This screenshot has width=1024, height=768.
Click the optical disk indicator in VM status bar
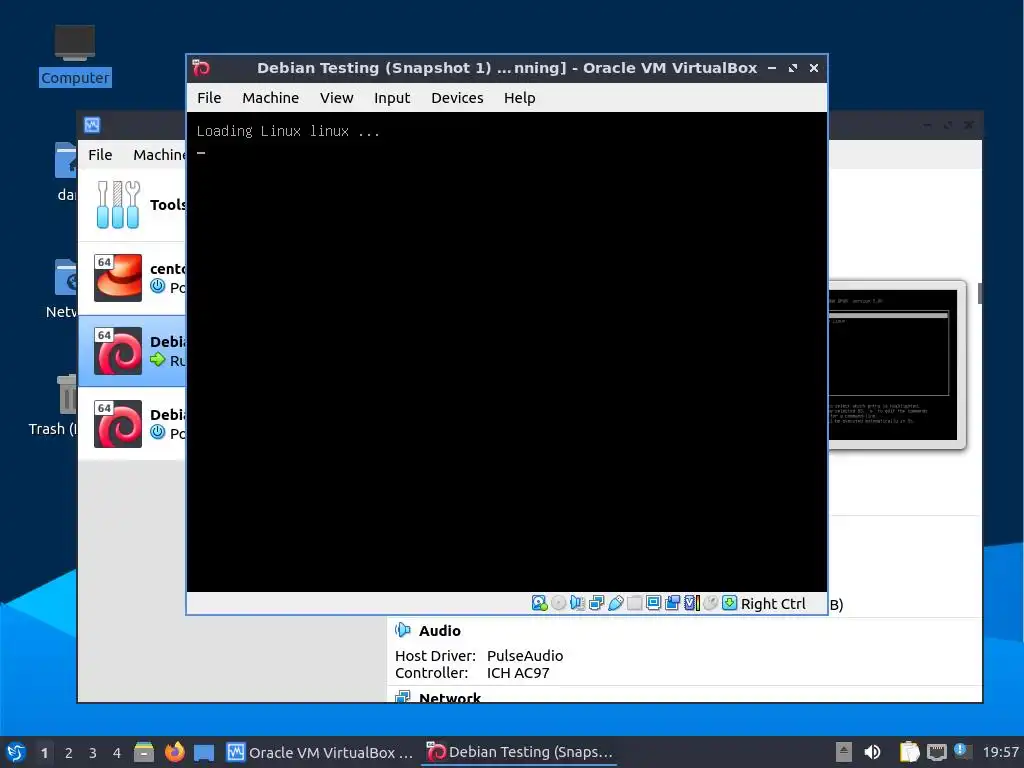[558, 603]
